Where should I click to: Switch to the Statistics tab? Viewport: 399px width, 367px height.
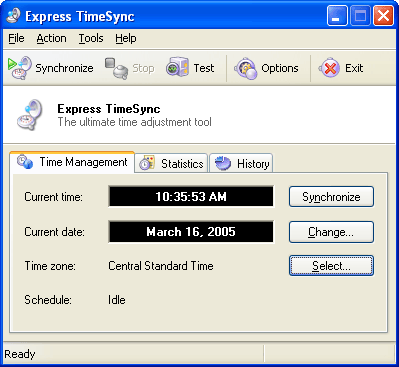(x=171, y=163)
